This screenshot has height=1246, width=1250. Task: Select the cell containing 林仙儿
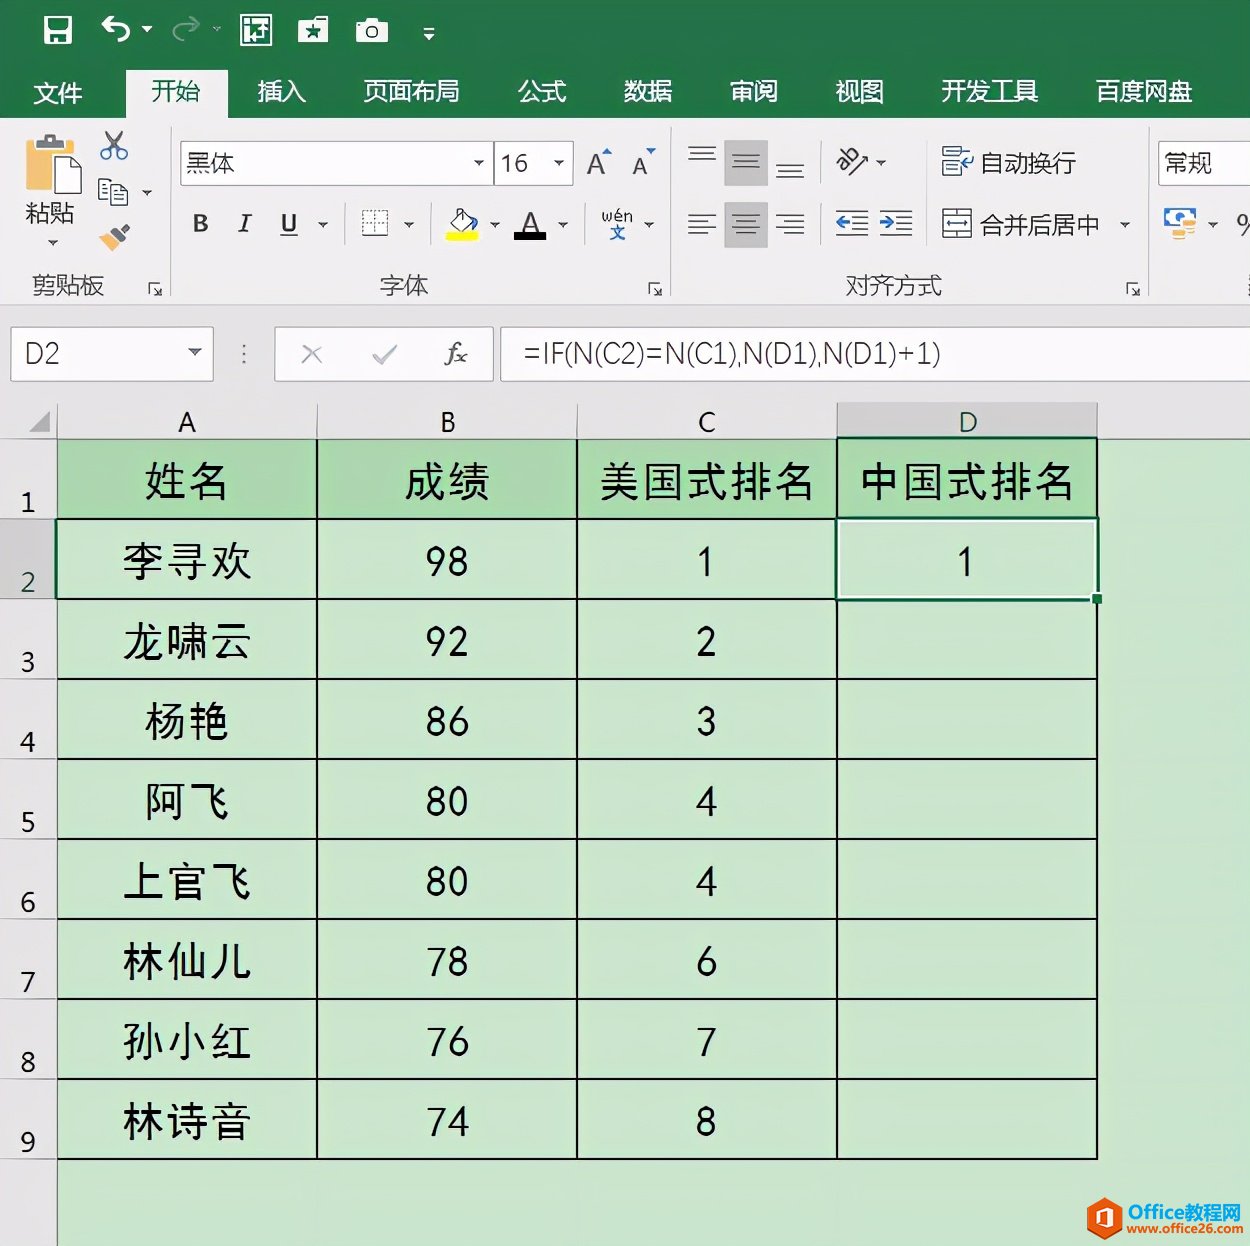tap(187, 960)
